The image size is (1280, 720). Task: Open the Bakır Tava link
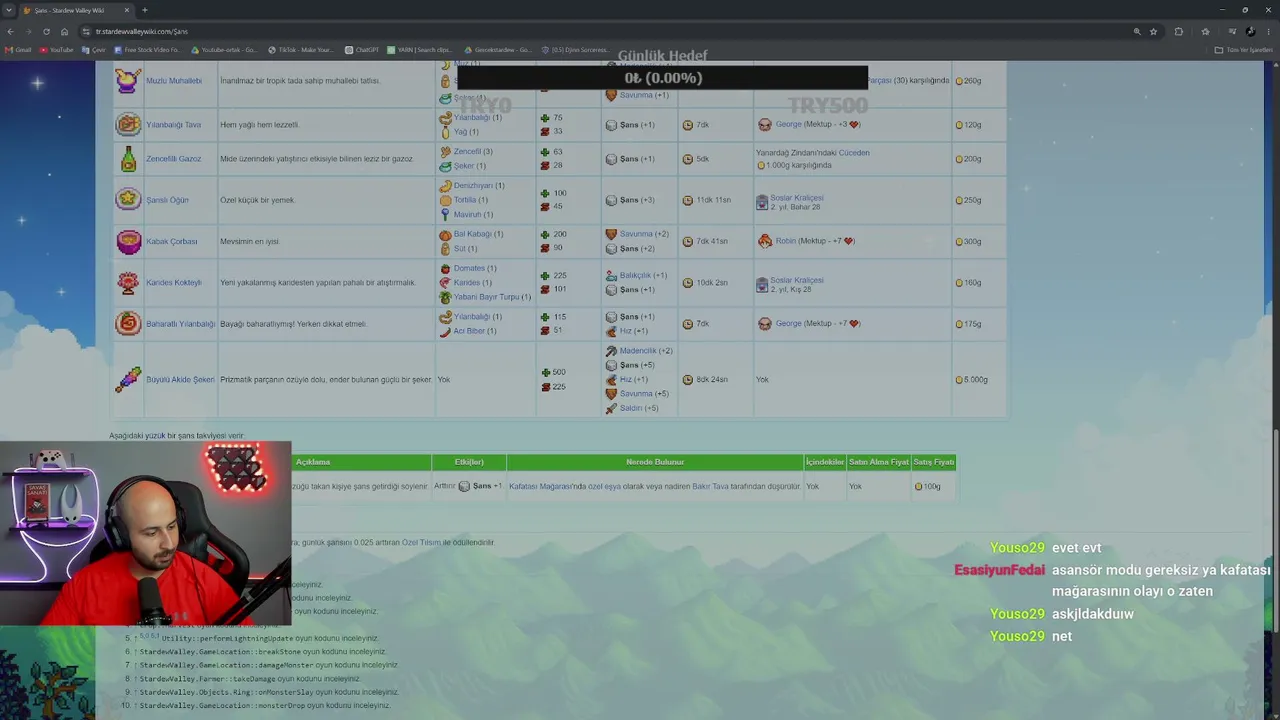(711, 487)
